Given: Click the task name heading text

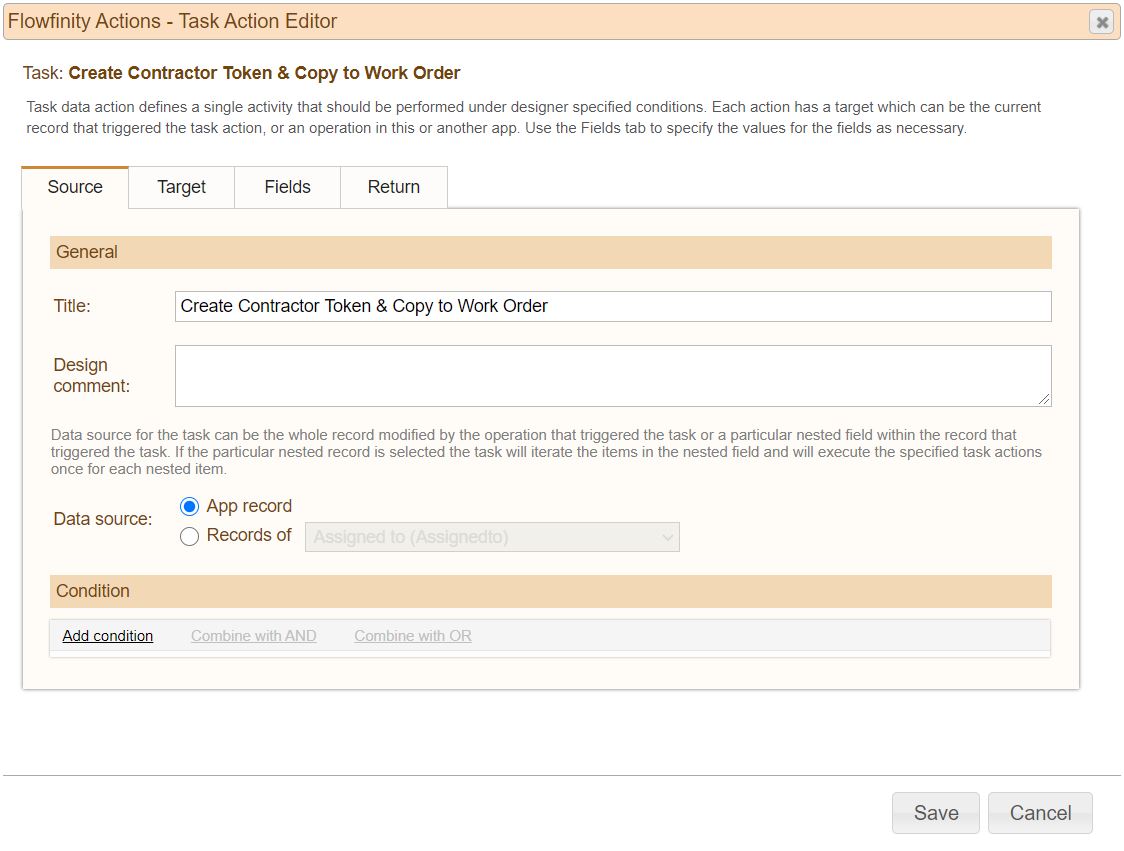Looking at the screenshot, I should (x=265, y=73).
